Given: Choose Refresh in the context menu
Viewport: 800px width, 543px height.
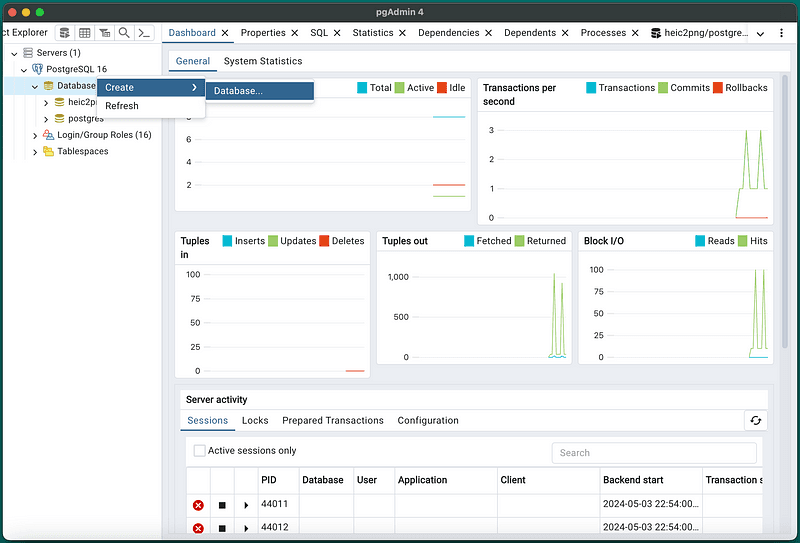Looking at the screenshot, I should click(151, 106).
